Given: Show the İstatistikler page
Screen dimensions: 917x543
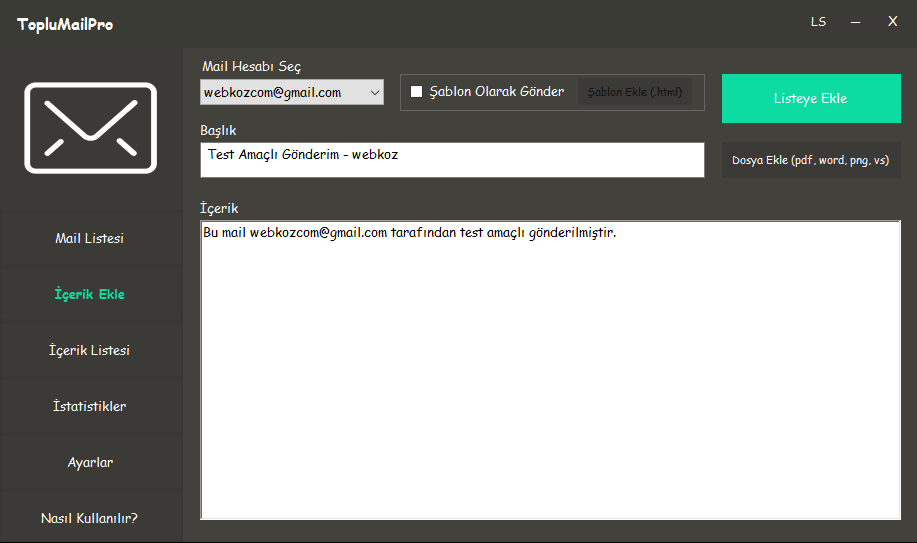Looking at the screenshot, I should click(90, 407).
